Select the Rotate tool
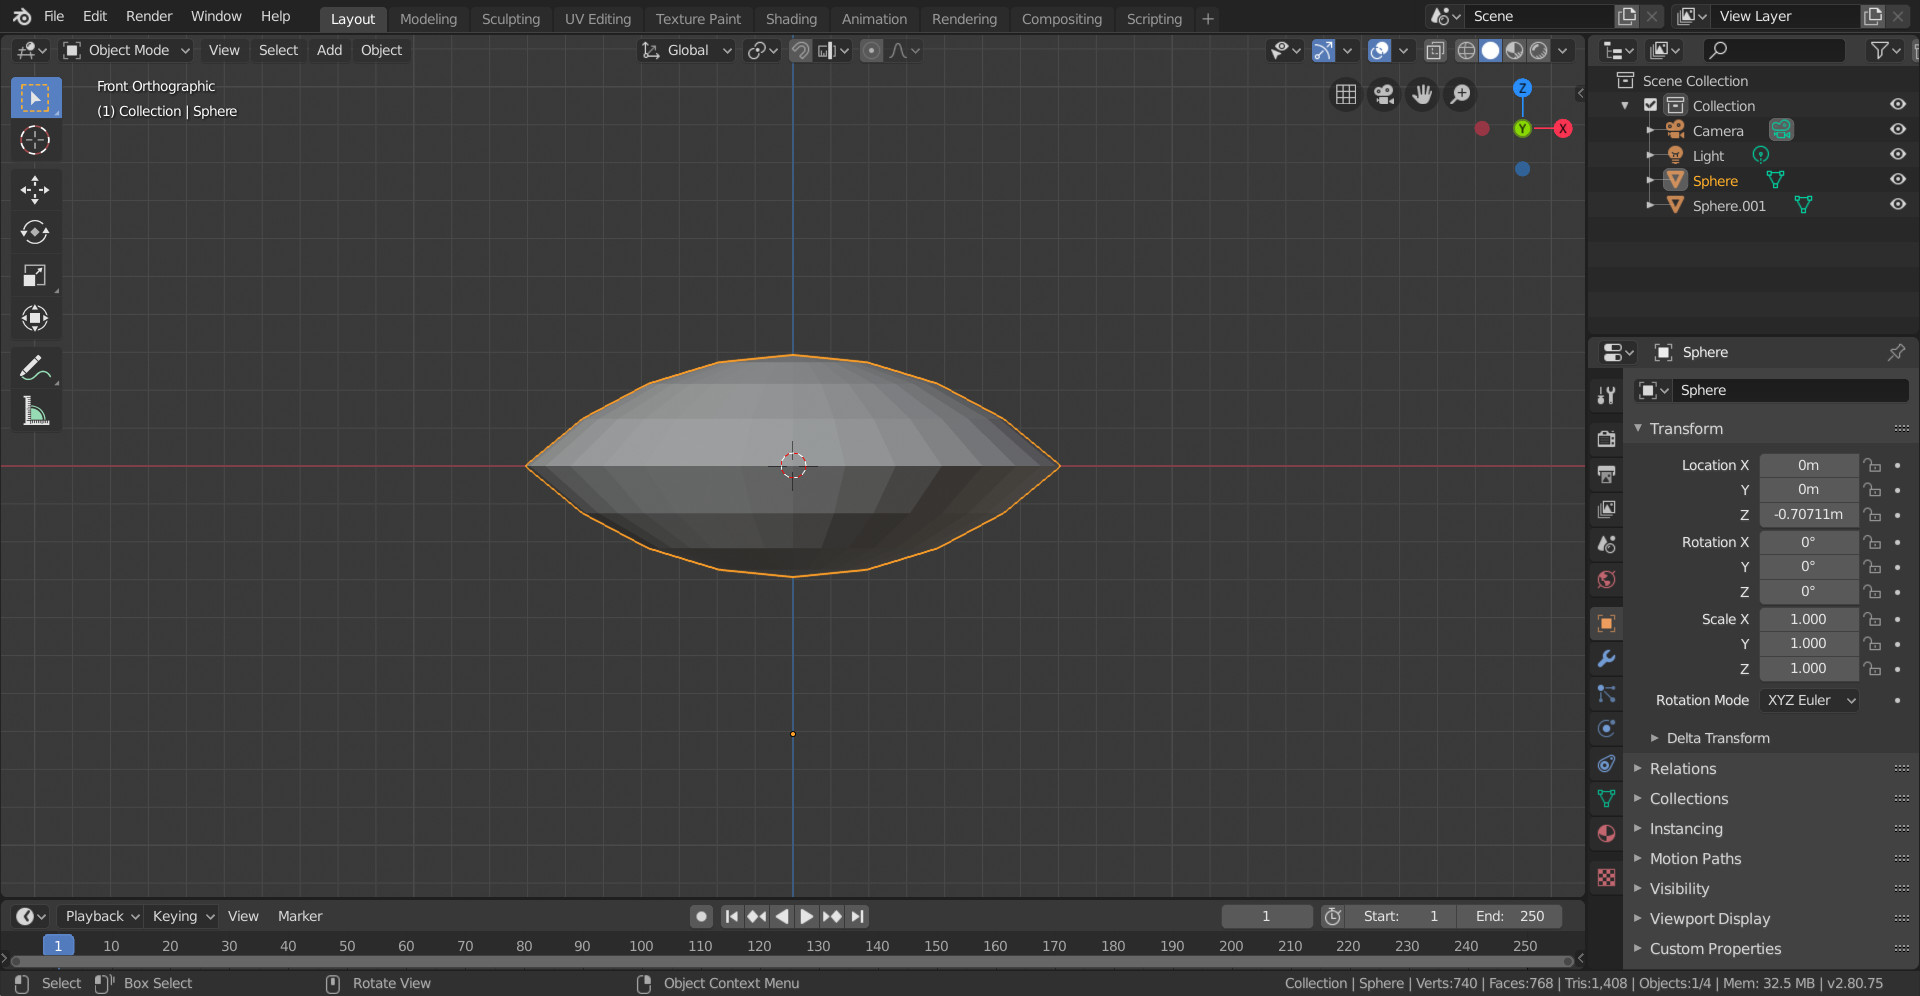This screenshot has height=996, width=1920. coord(35,232)
